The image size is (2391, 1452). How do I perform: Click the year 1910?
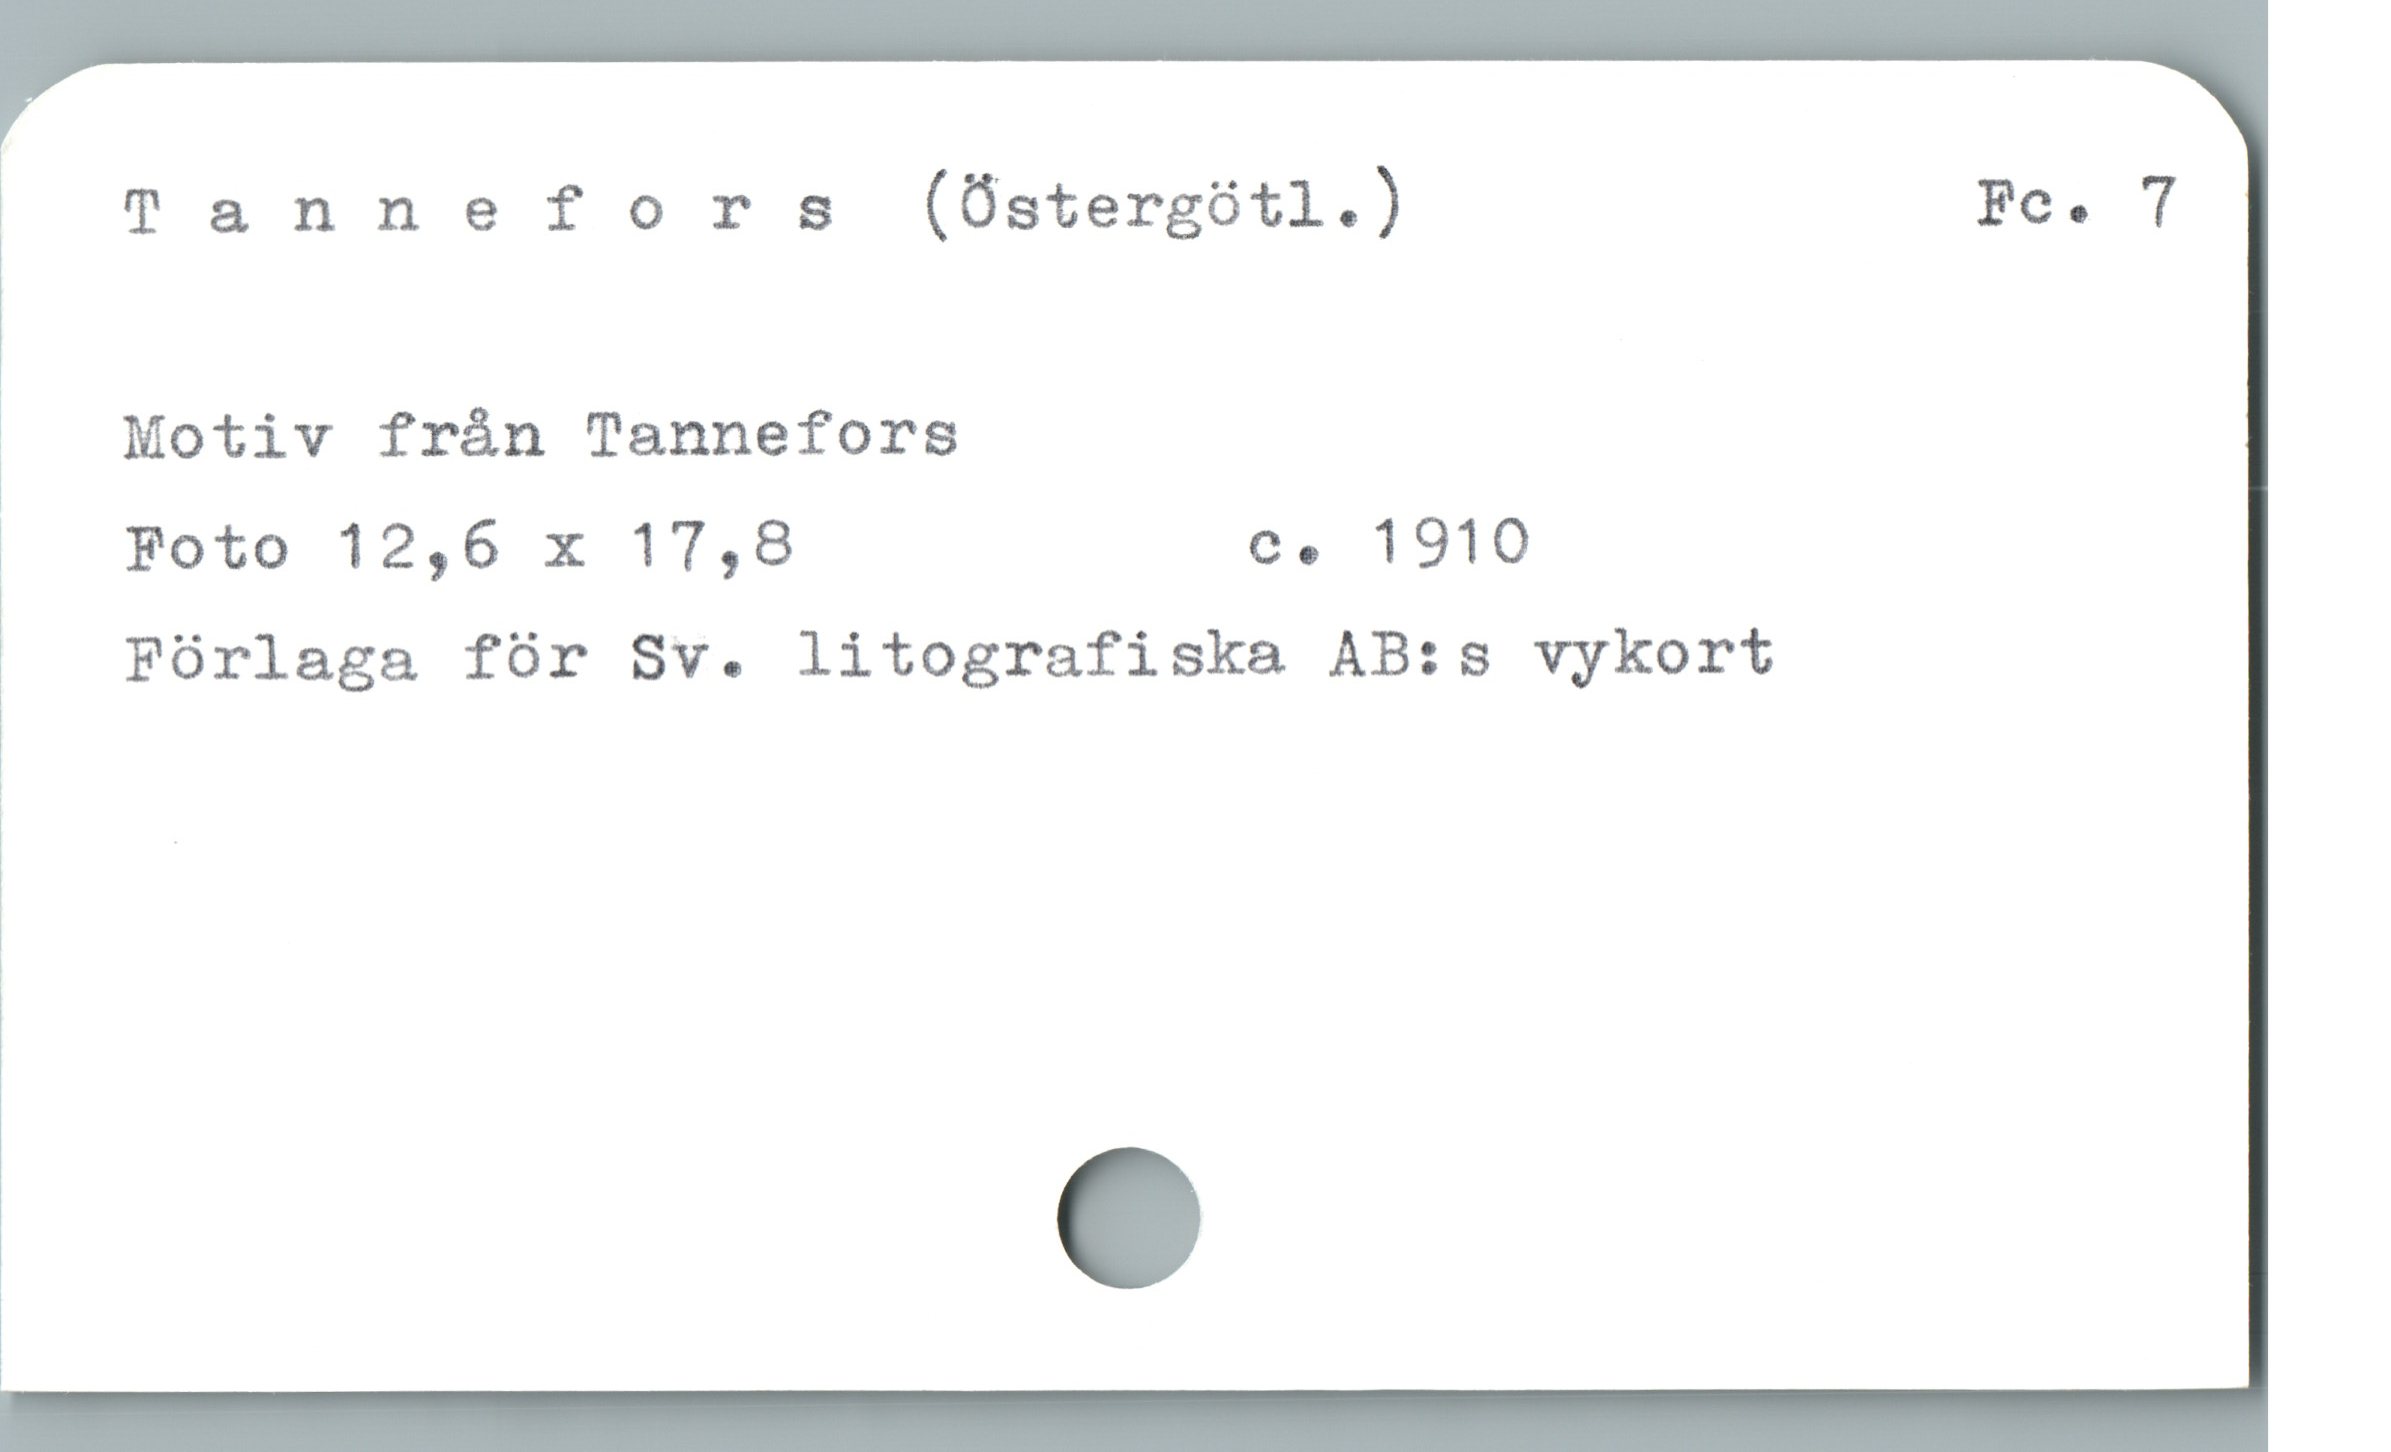(x=1452, y=543)
